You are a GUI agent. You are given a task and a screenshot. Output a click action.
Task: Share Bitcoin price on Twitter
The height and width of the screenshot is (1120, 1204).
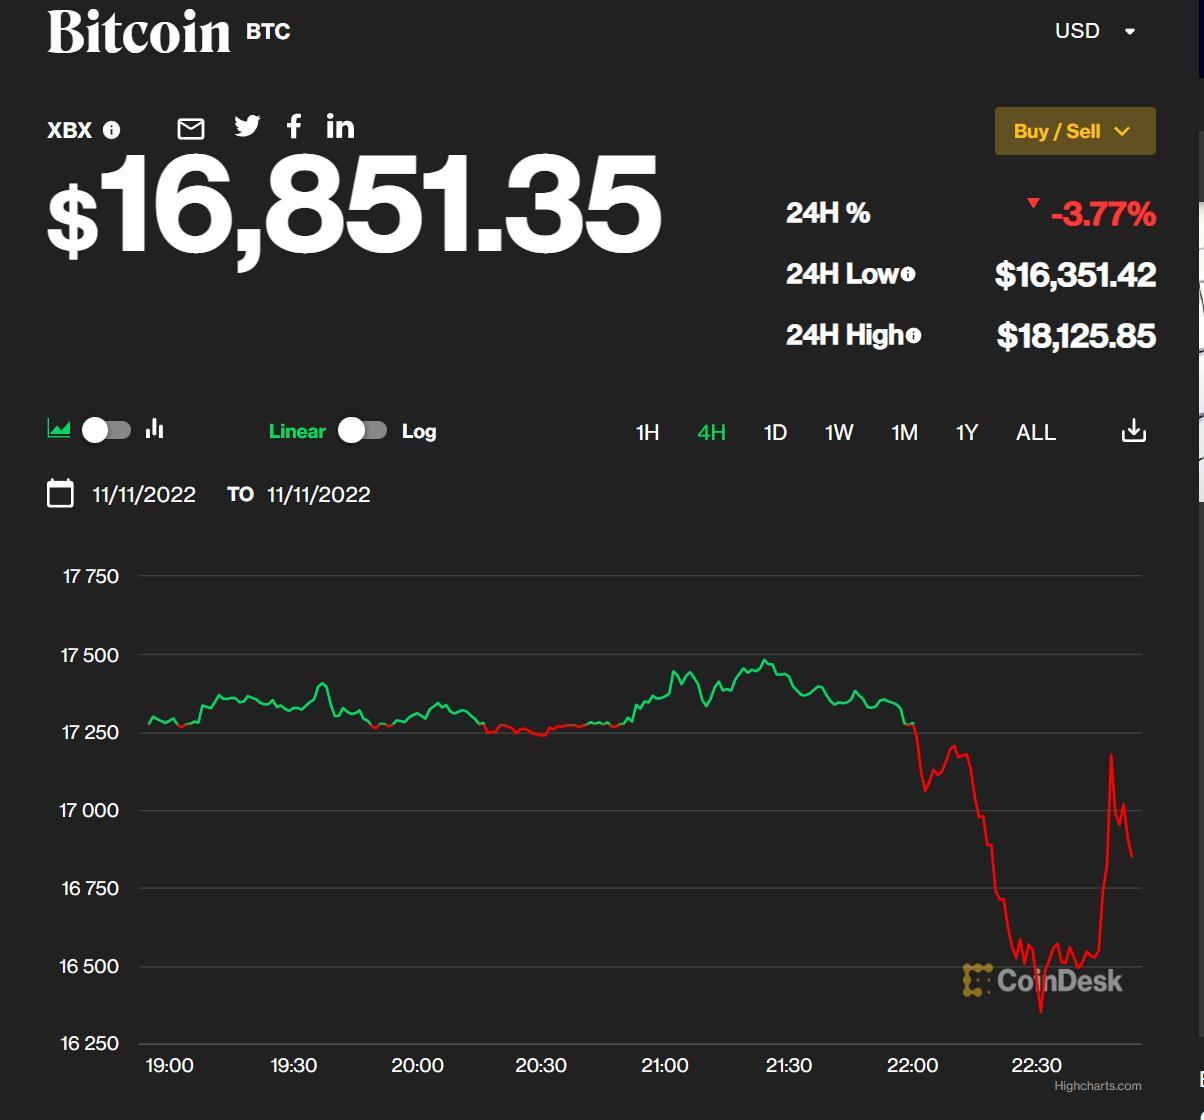pos(247,126)
